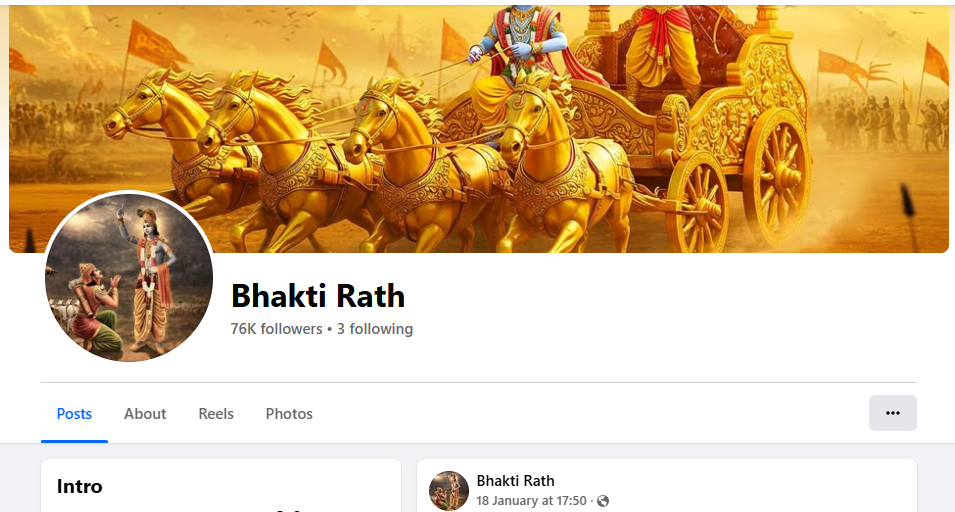This screenshot has width=955, height=512.
Task: Click the globe public audience icon
Action: [603, 501]
